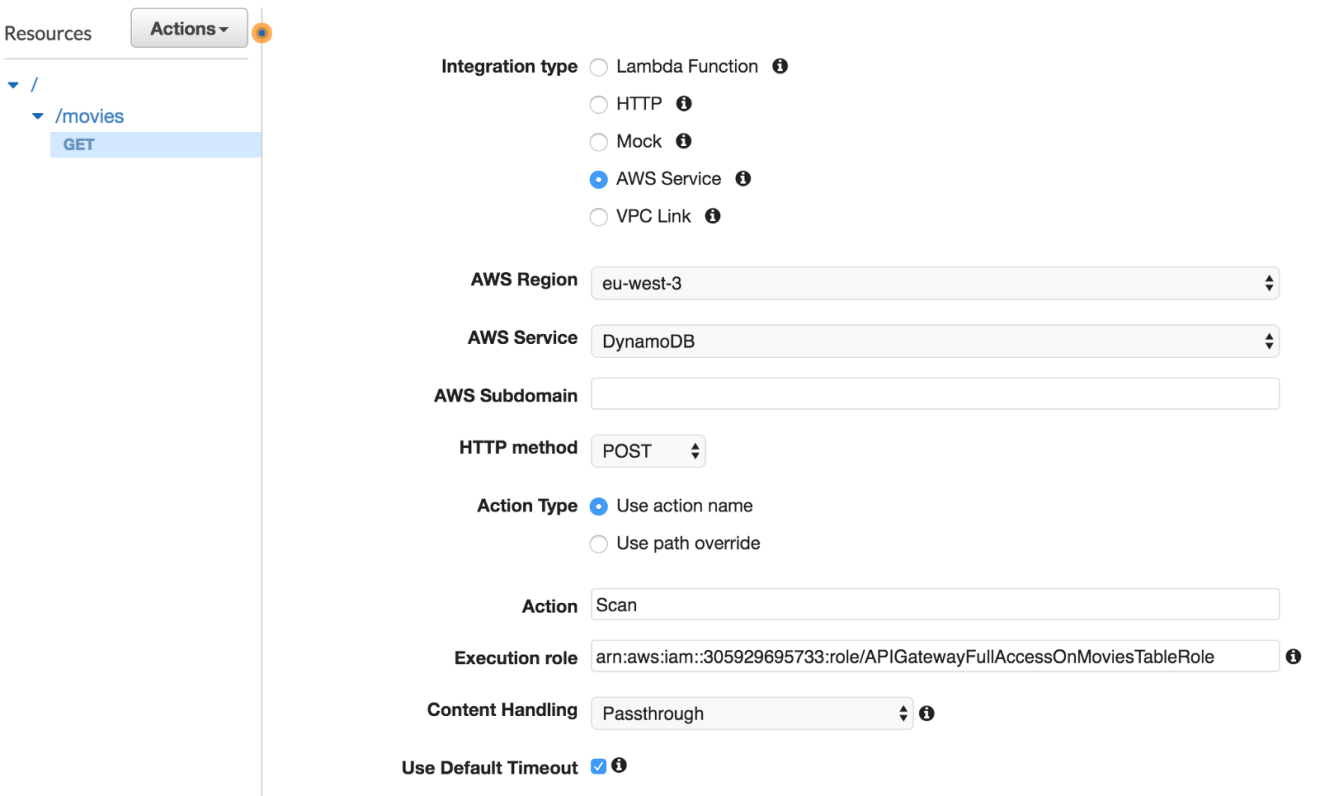Open info icon beside Content Handling dropdown
The height and width of the screenshot is (796, 1320).
point(927,713)
